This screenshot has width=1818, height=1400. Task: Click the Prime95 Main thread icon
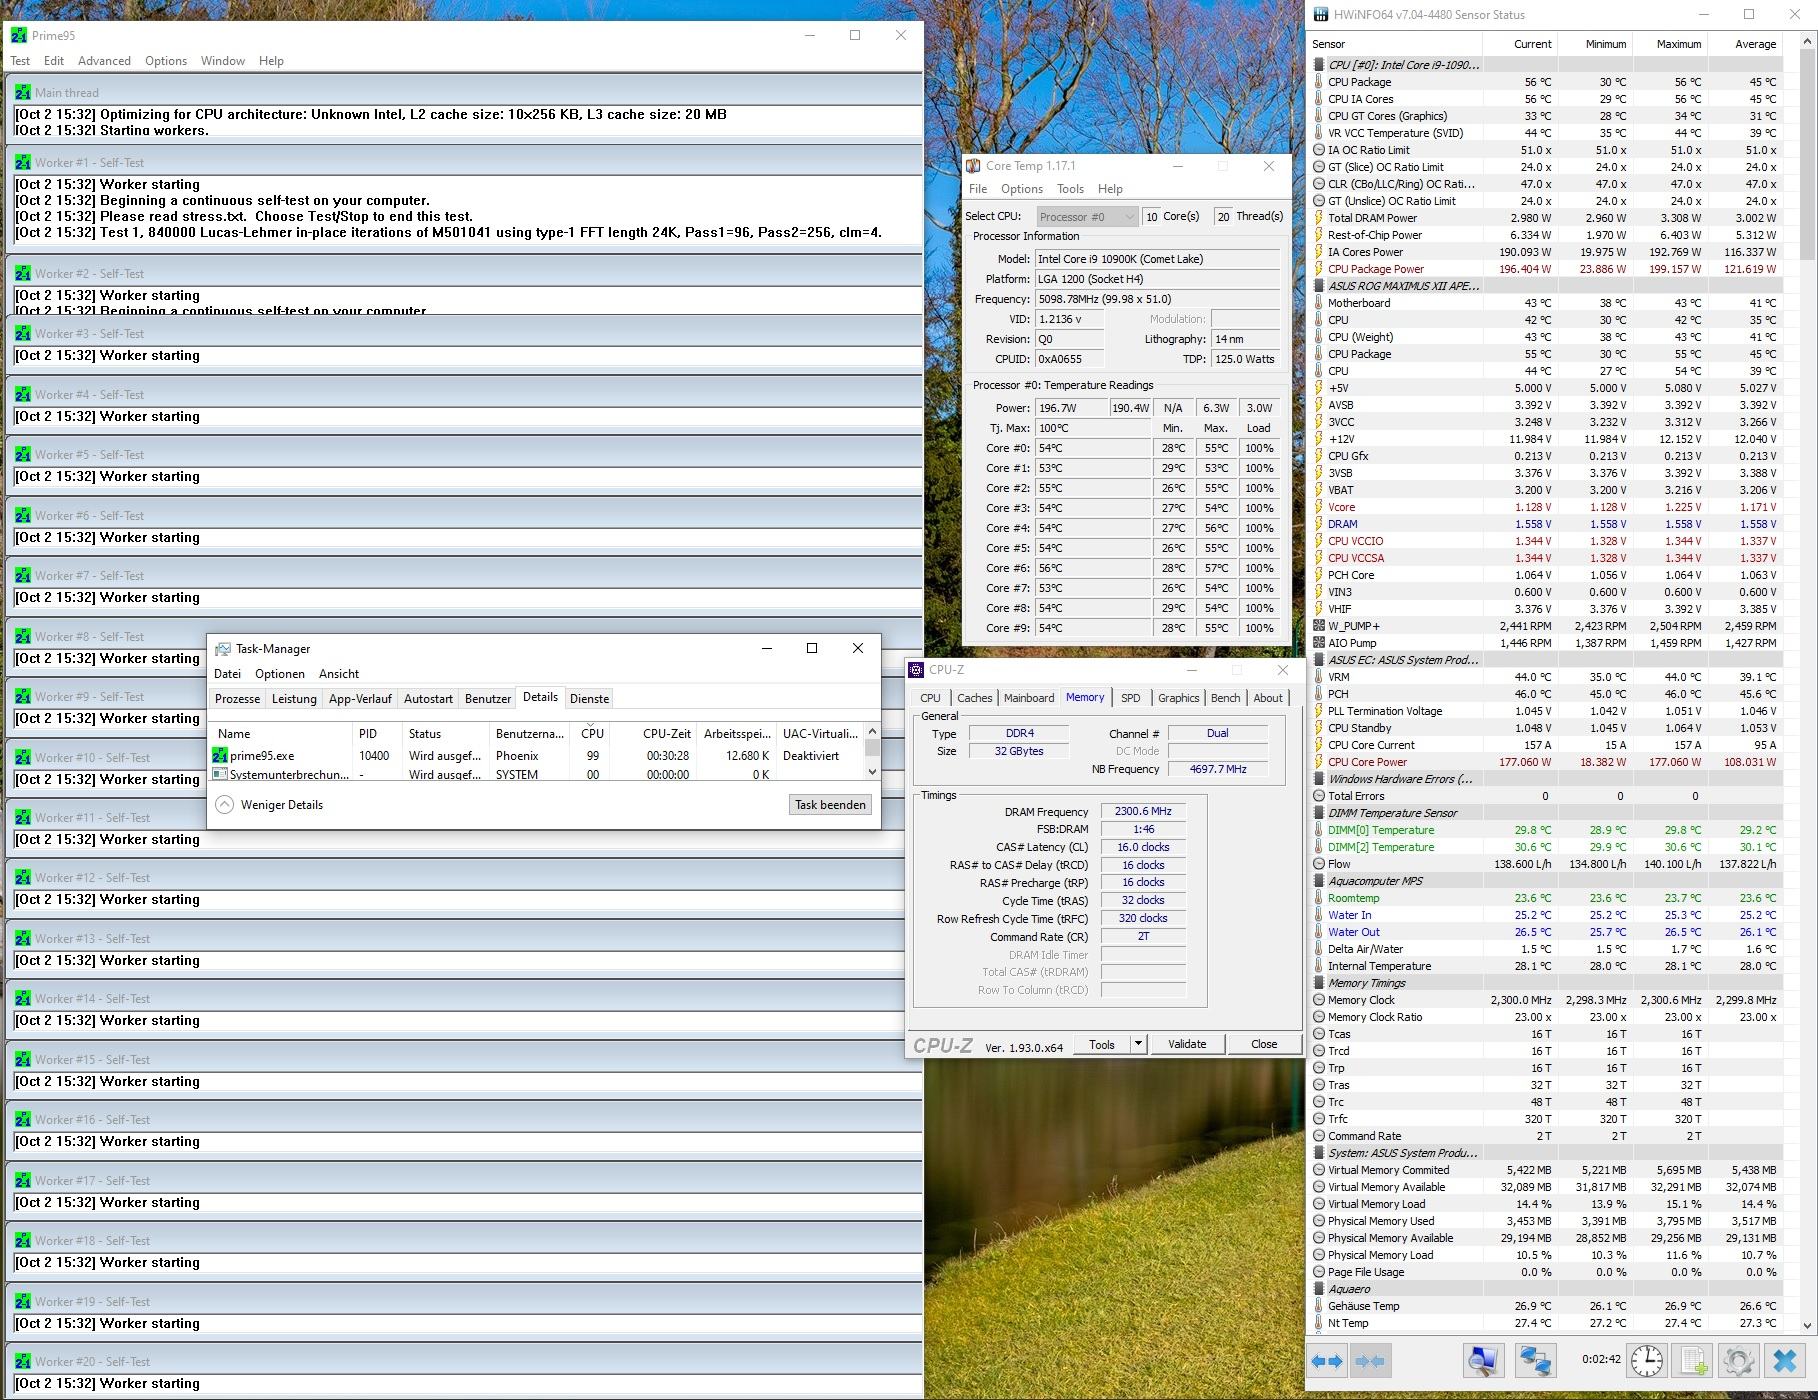click(x=23, y=92)
